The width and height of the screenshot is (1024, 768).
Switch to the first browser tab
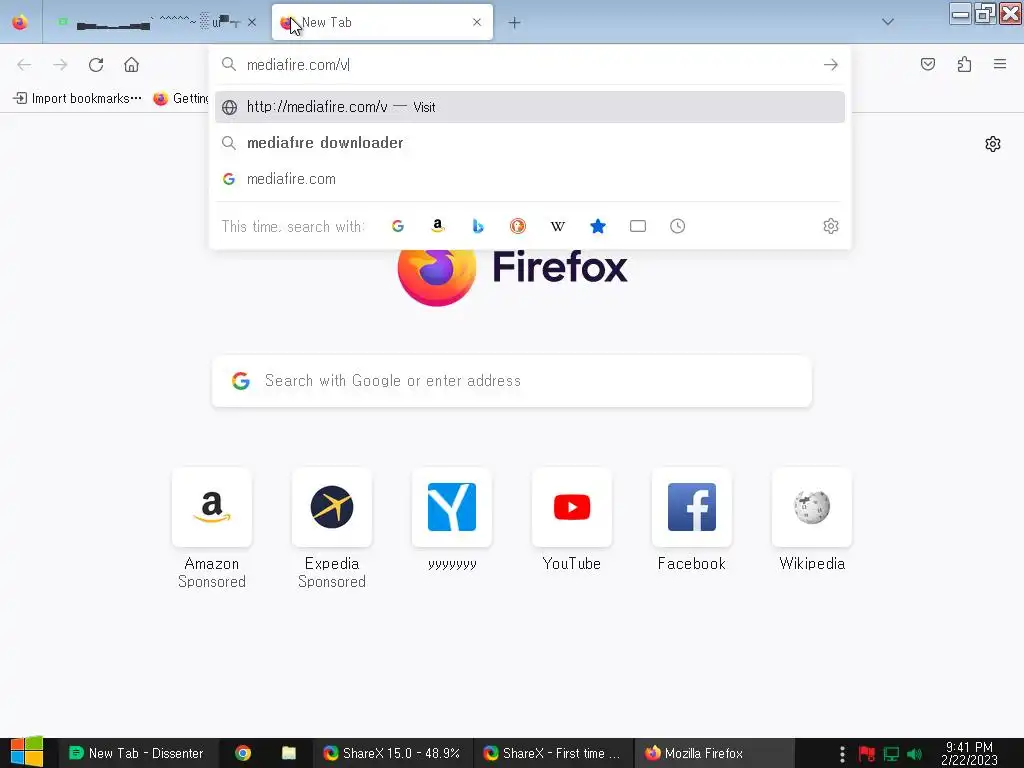click(157, 22)
